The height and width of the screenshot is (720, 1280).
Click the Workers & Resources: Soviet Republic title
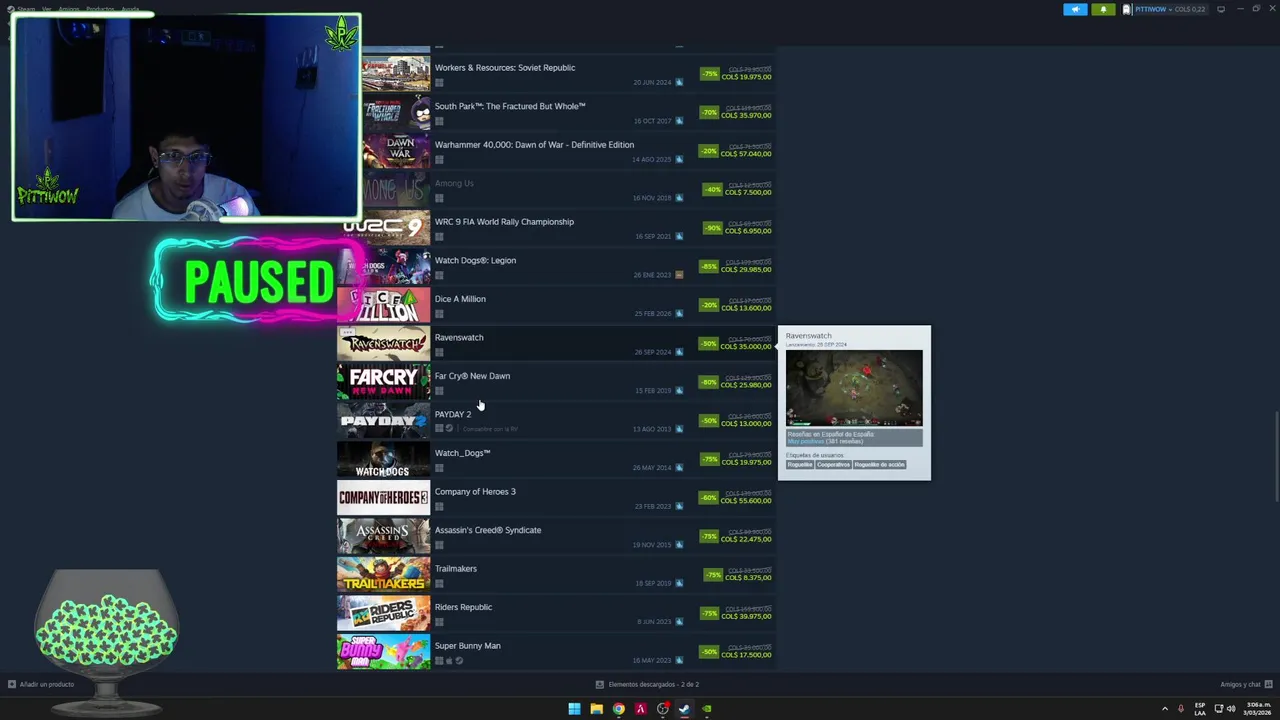coord(505,68)
